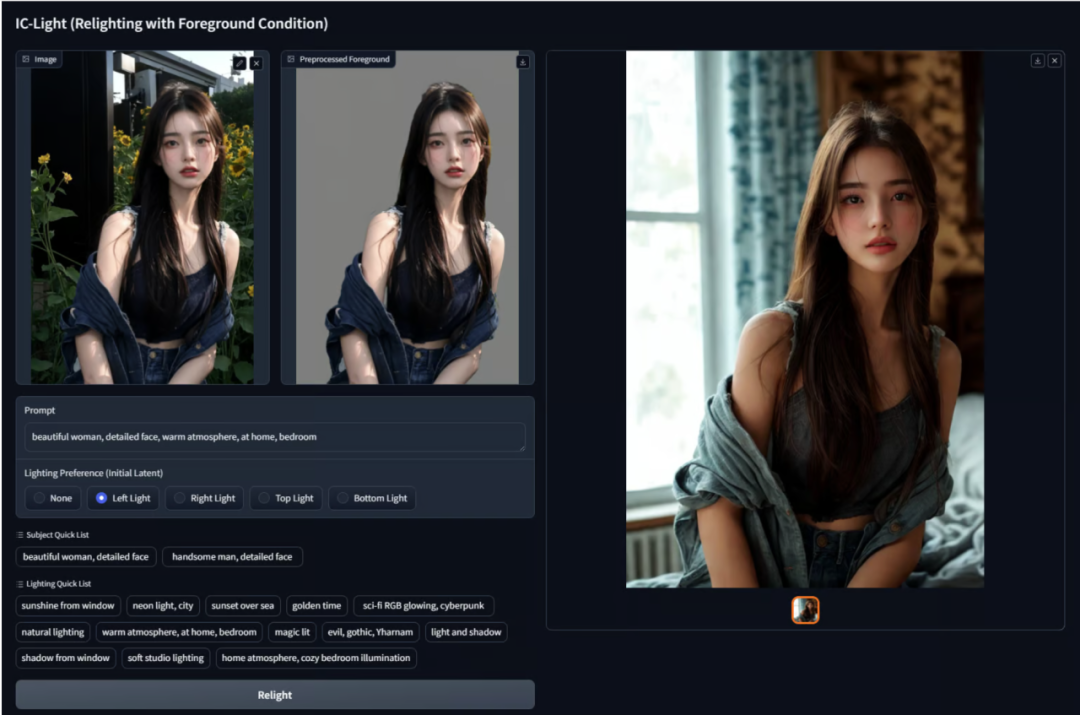Screen dimensions: 1080x715
Task: Click the IC-Light page title text
Action: point(172,23)
